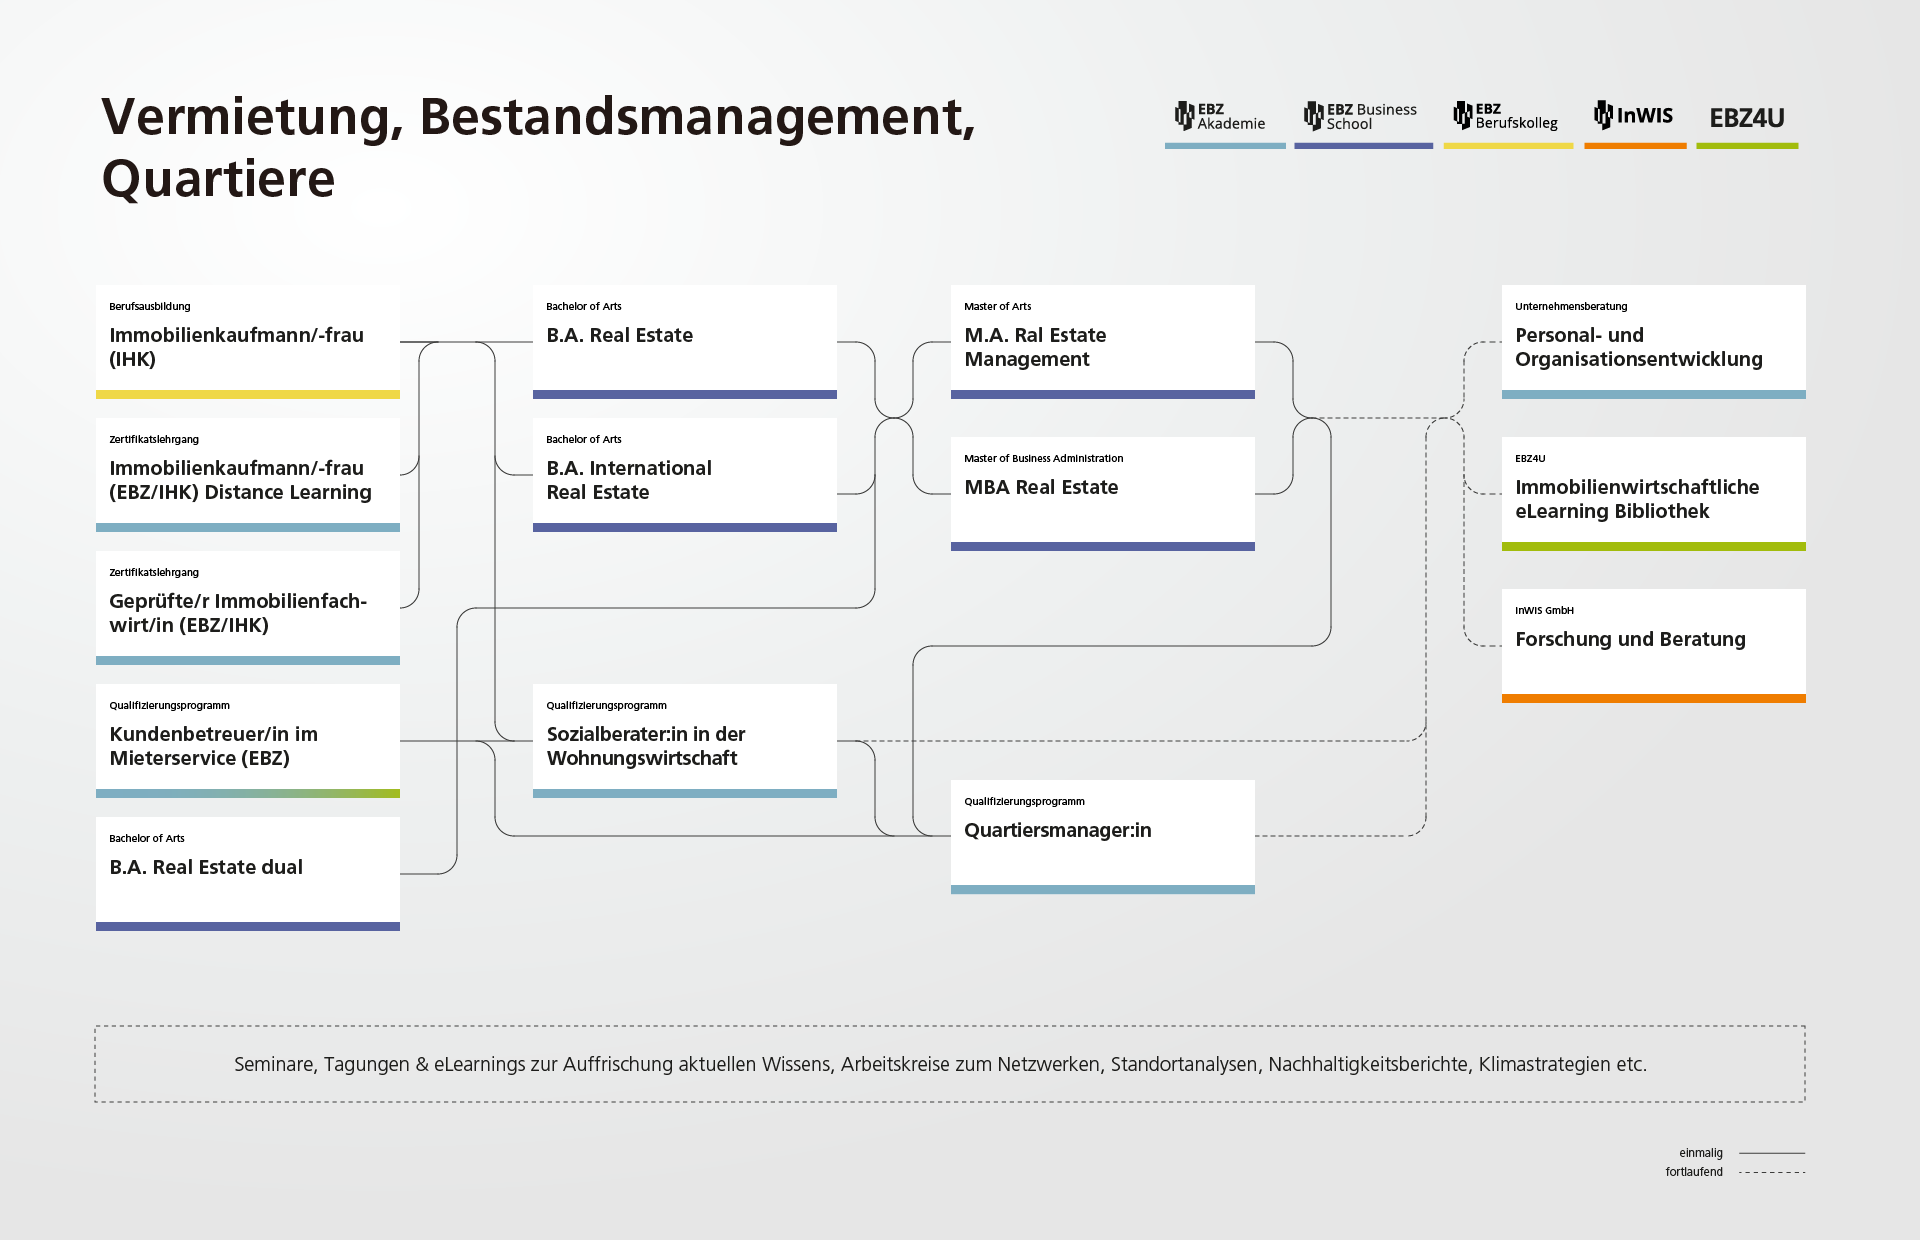
Task: Click the 'einmalig' legend label
Action: pyautogui.click(x=1701, y=1153)
